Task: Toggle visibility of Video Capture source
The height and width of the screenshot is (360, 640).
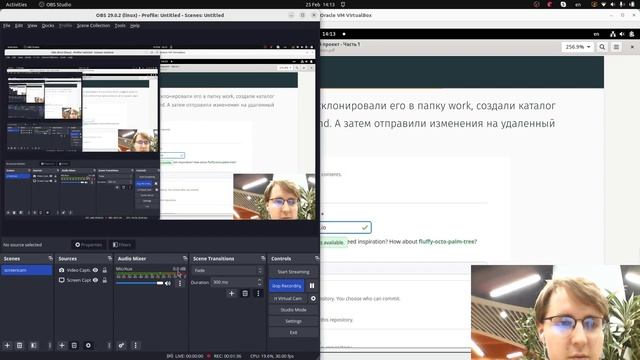Action: [x=95, y=270]
